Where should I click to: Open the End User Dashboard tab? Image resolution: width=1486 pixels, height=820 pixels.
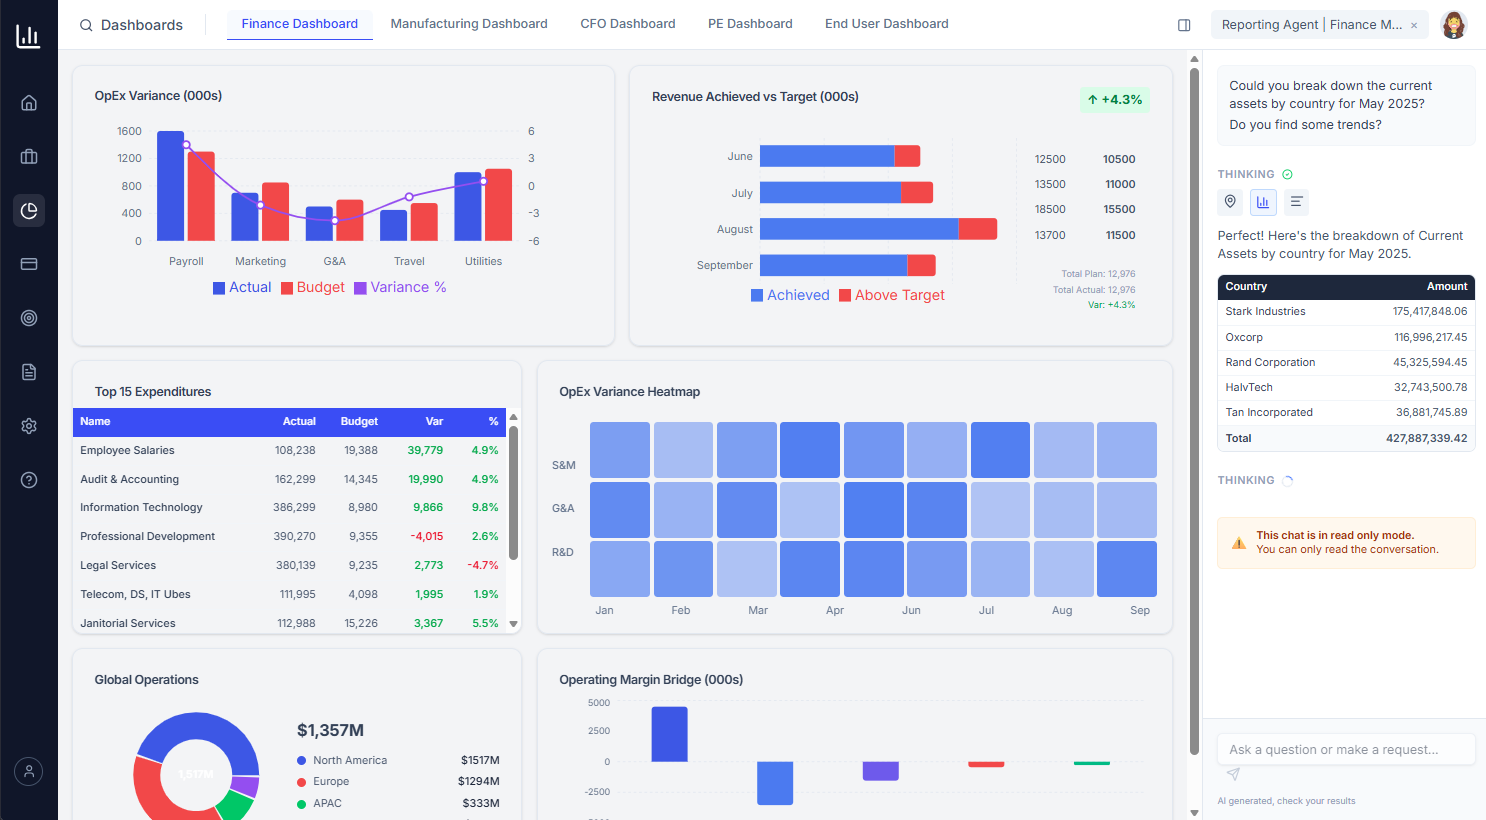[887, 24]
